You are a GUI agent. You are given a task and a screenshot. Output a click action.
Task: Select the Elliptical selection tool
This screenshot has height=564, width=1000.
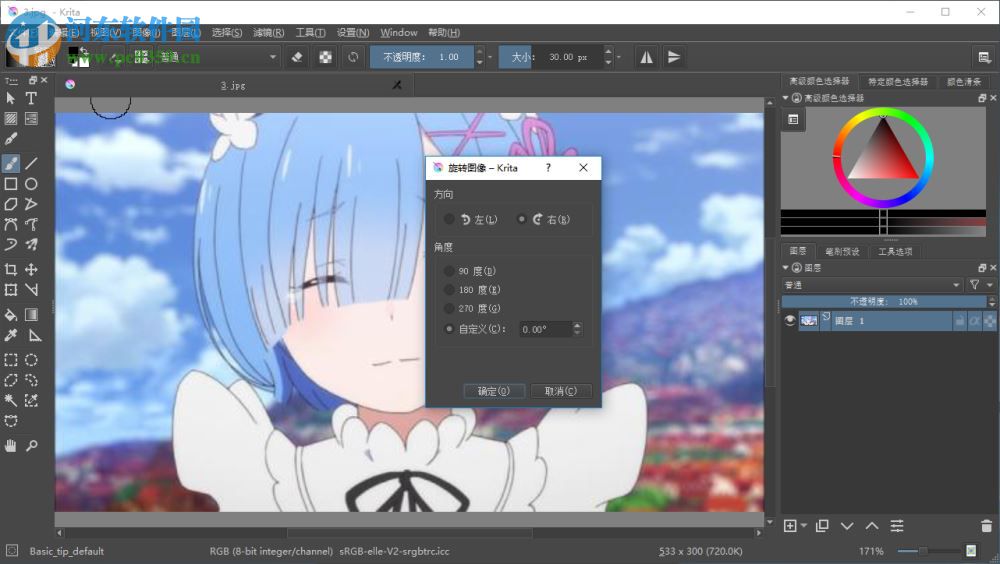[31, 360]
